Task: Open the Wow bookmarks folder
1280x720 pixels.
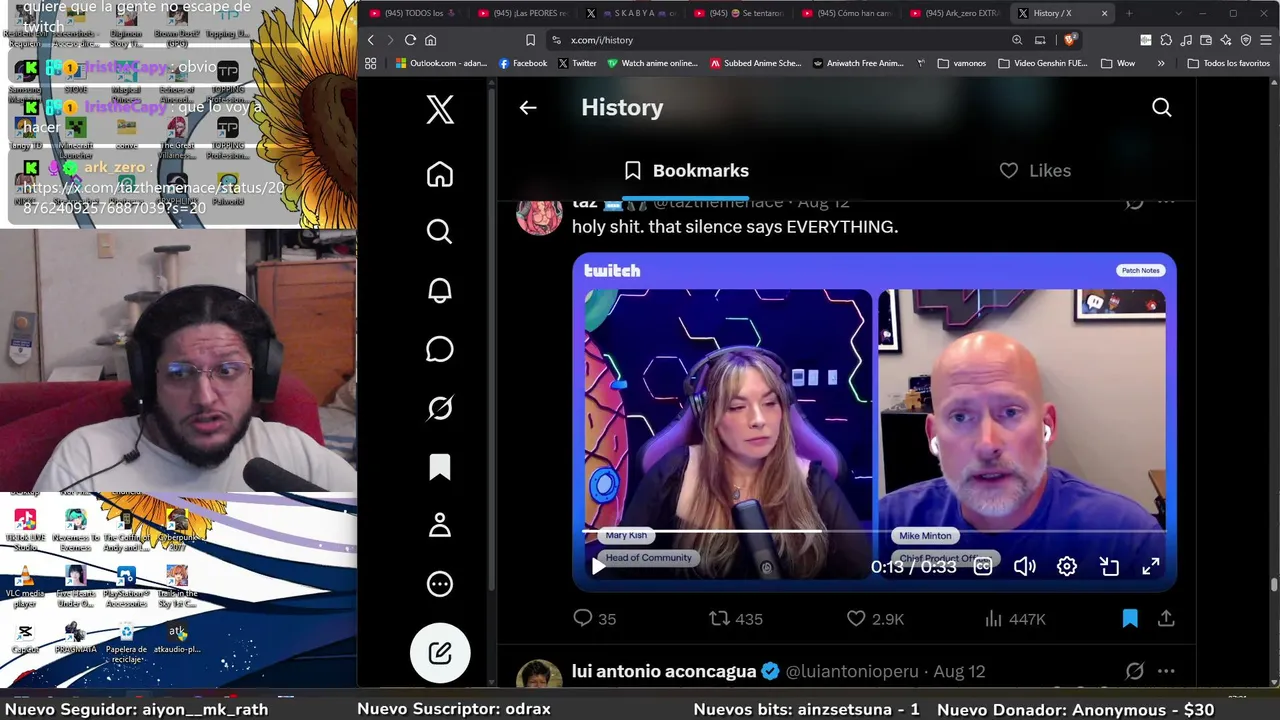Action: click(1118, 63)
